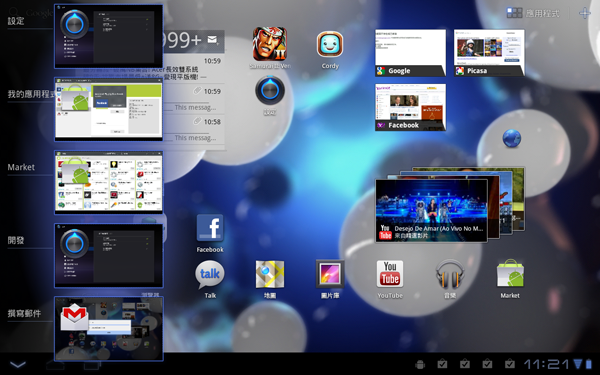The image size is (600, 375).
Task: Open the 應用程式 apps drawer button
Action: (x=533, y=13)
